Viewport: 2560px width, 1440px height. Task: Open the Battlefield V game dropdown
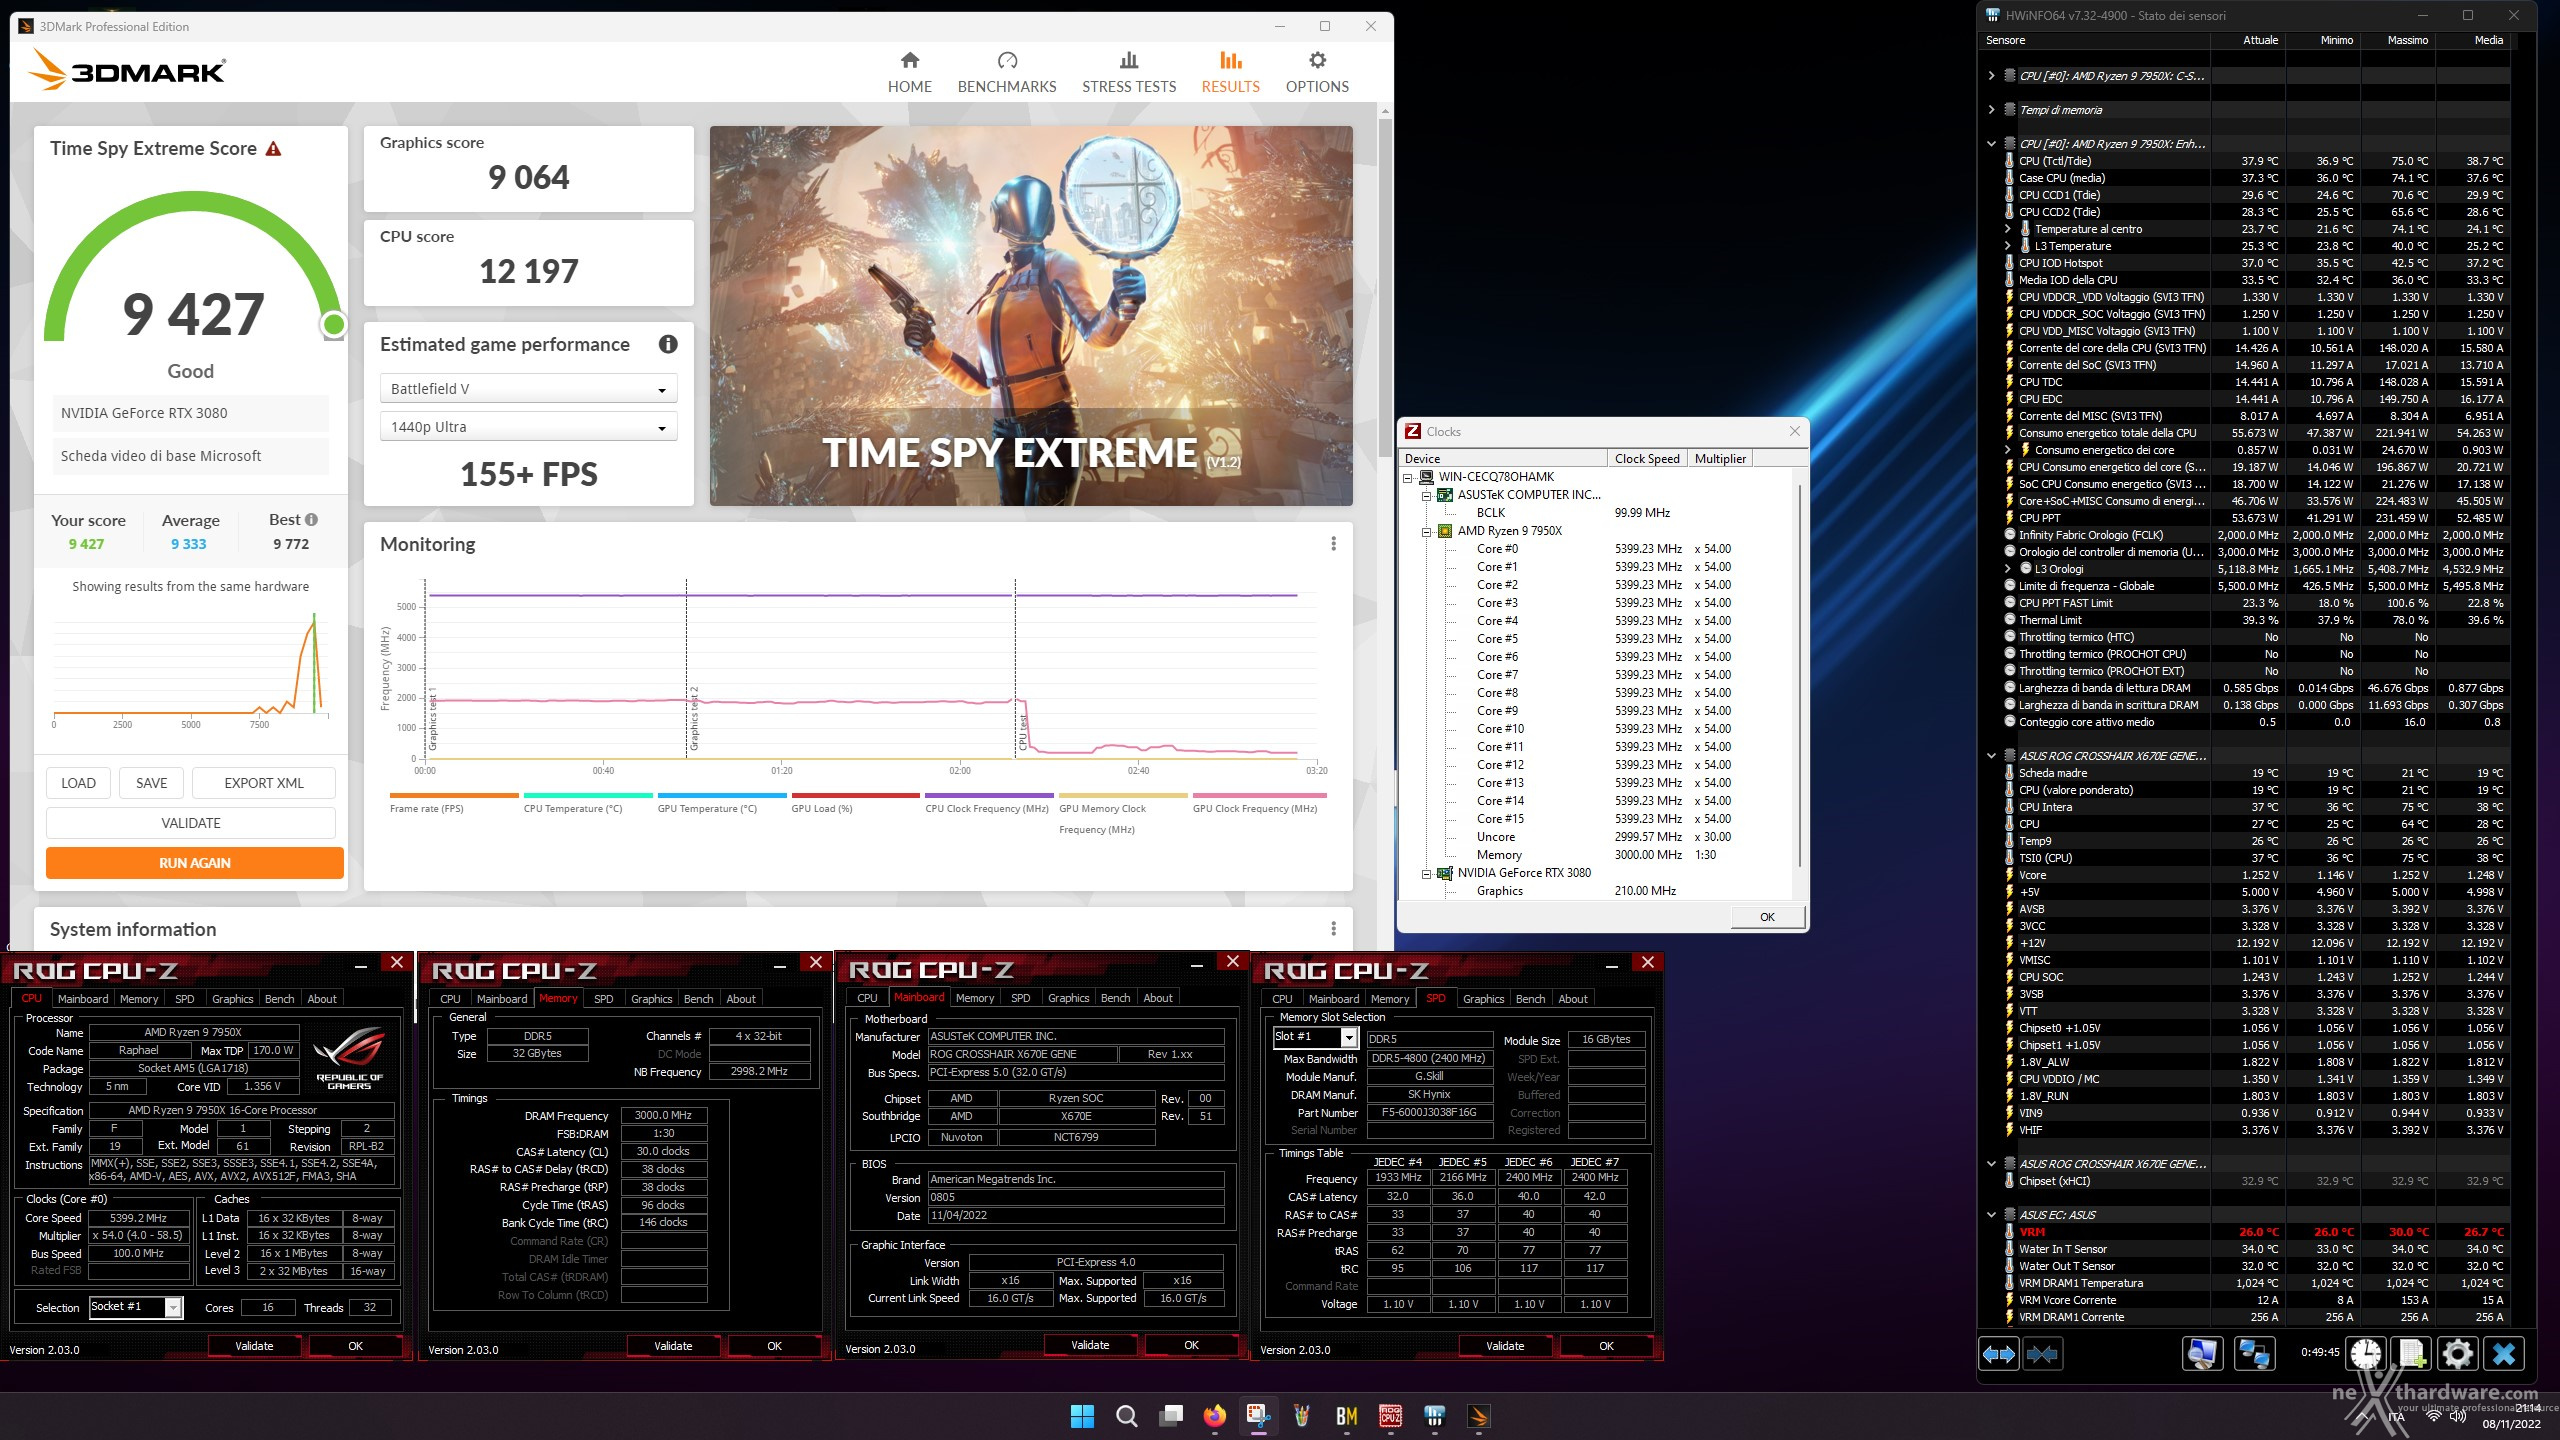528,389
